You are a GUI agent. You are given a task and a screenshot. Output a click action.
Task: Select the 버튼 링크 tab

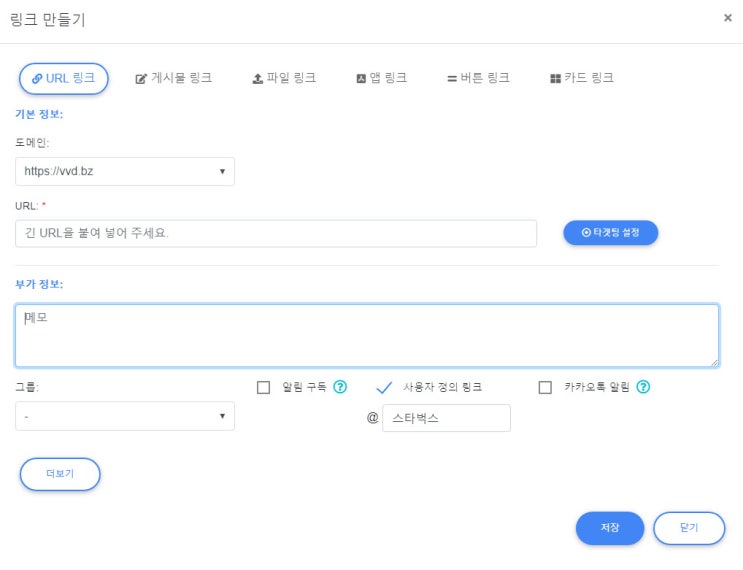click(478, 78)
